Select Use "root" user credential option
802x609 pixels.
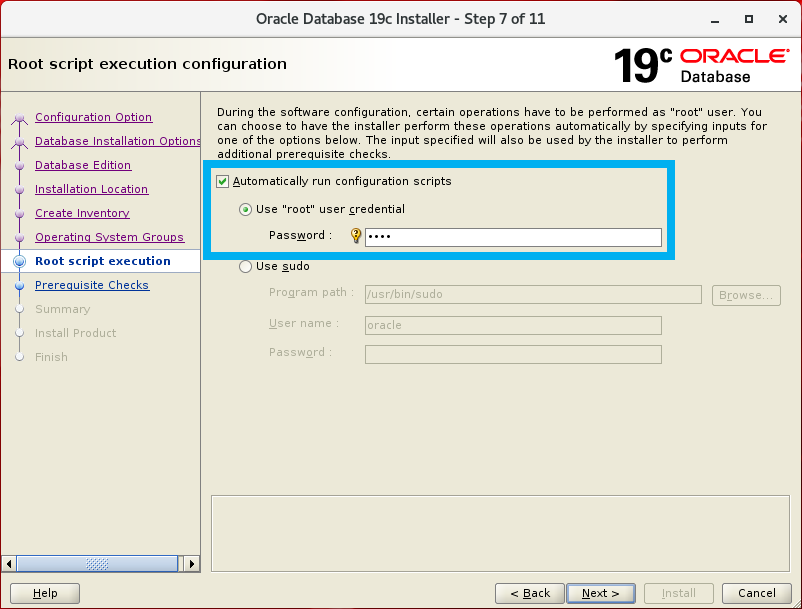(x=246, y=210)
